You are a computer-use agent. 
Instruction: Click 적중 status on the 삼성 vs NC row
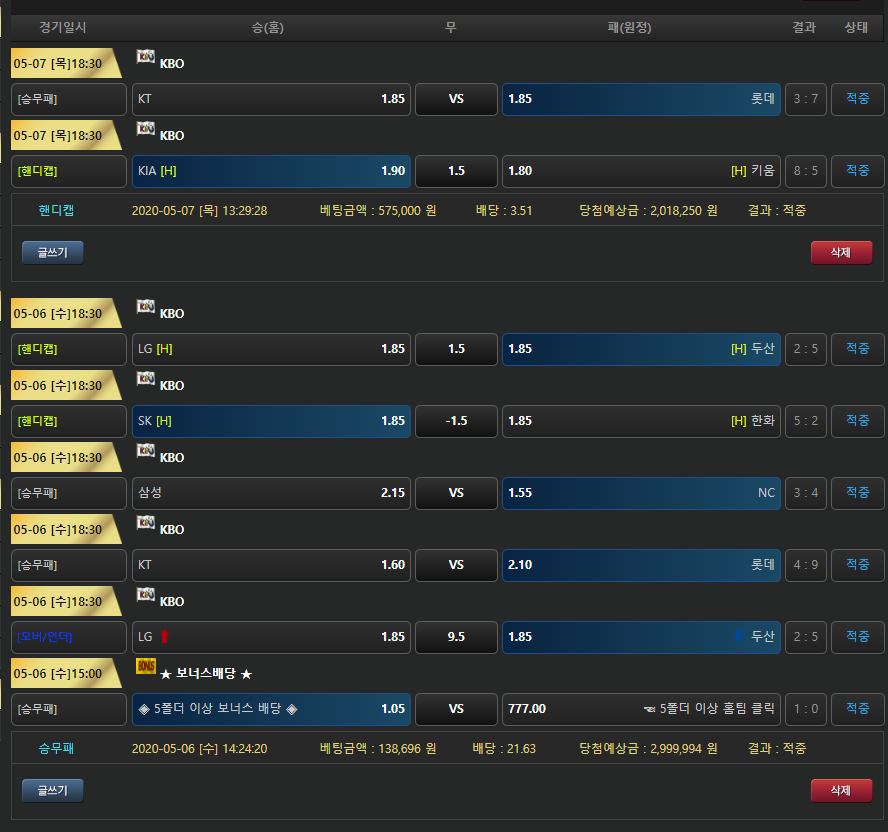pyautogui.click(x=857, y=493)
